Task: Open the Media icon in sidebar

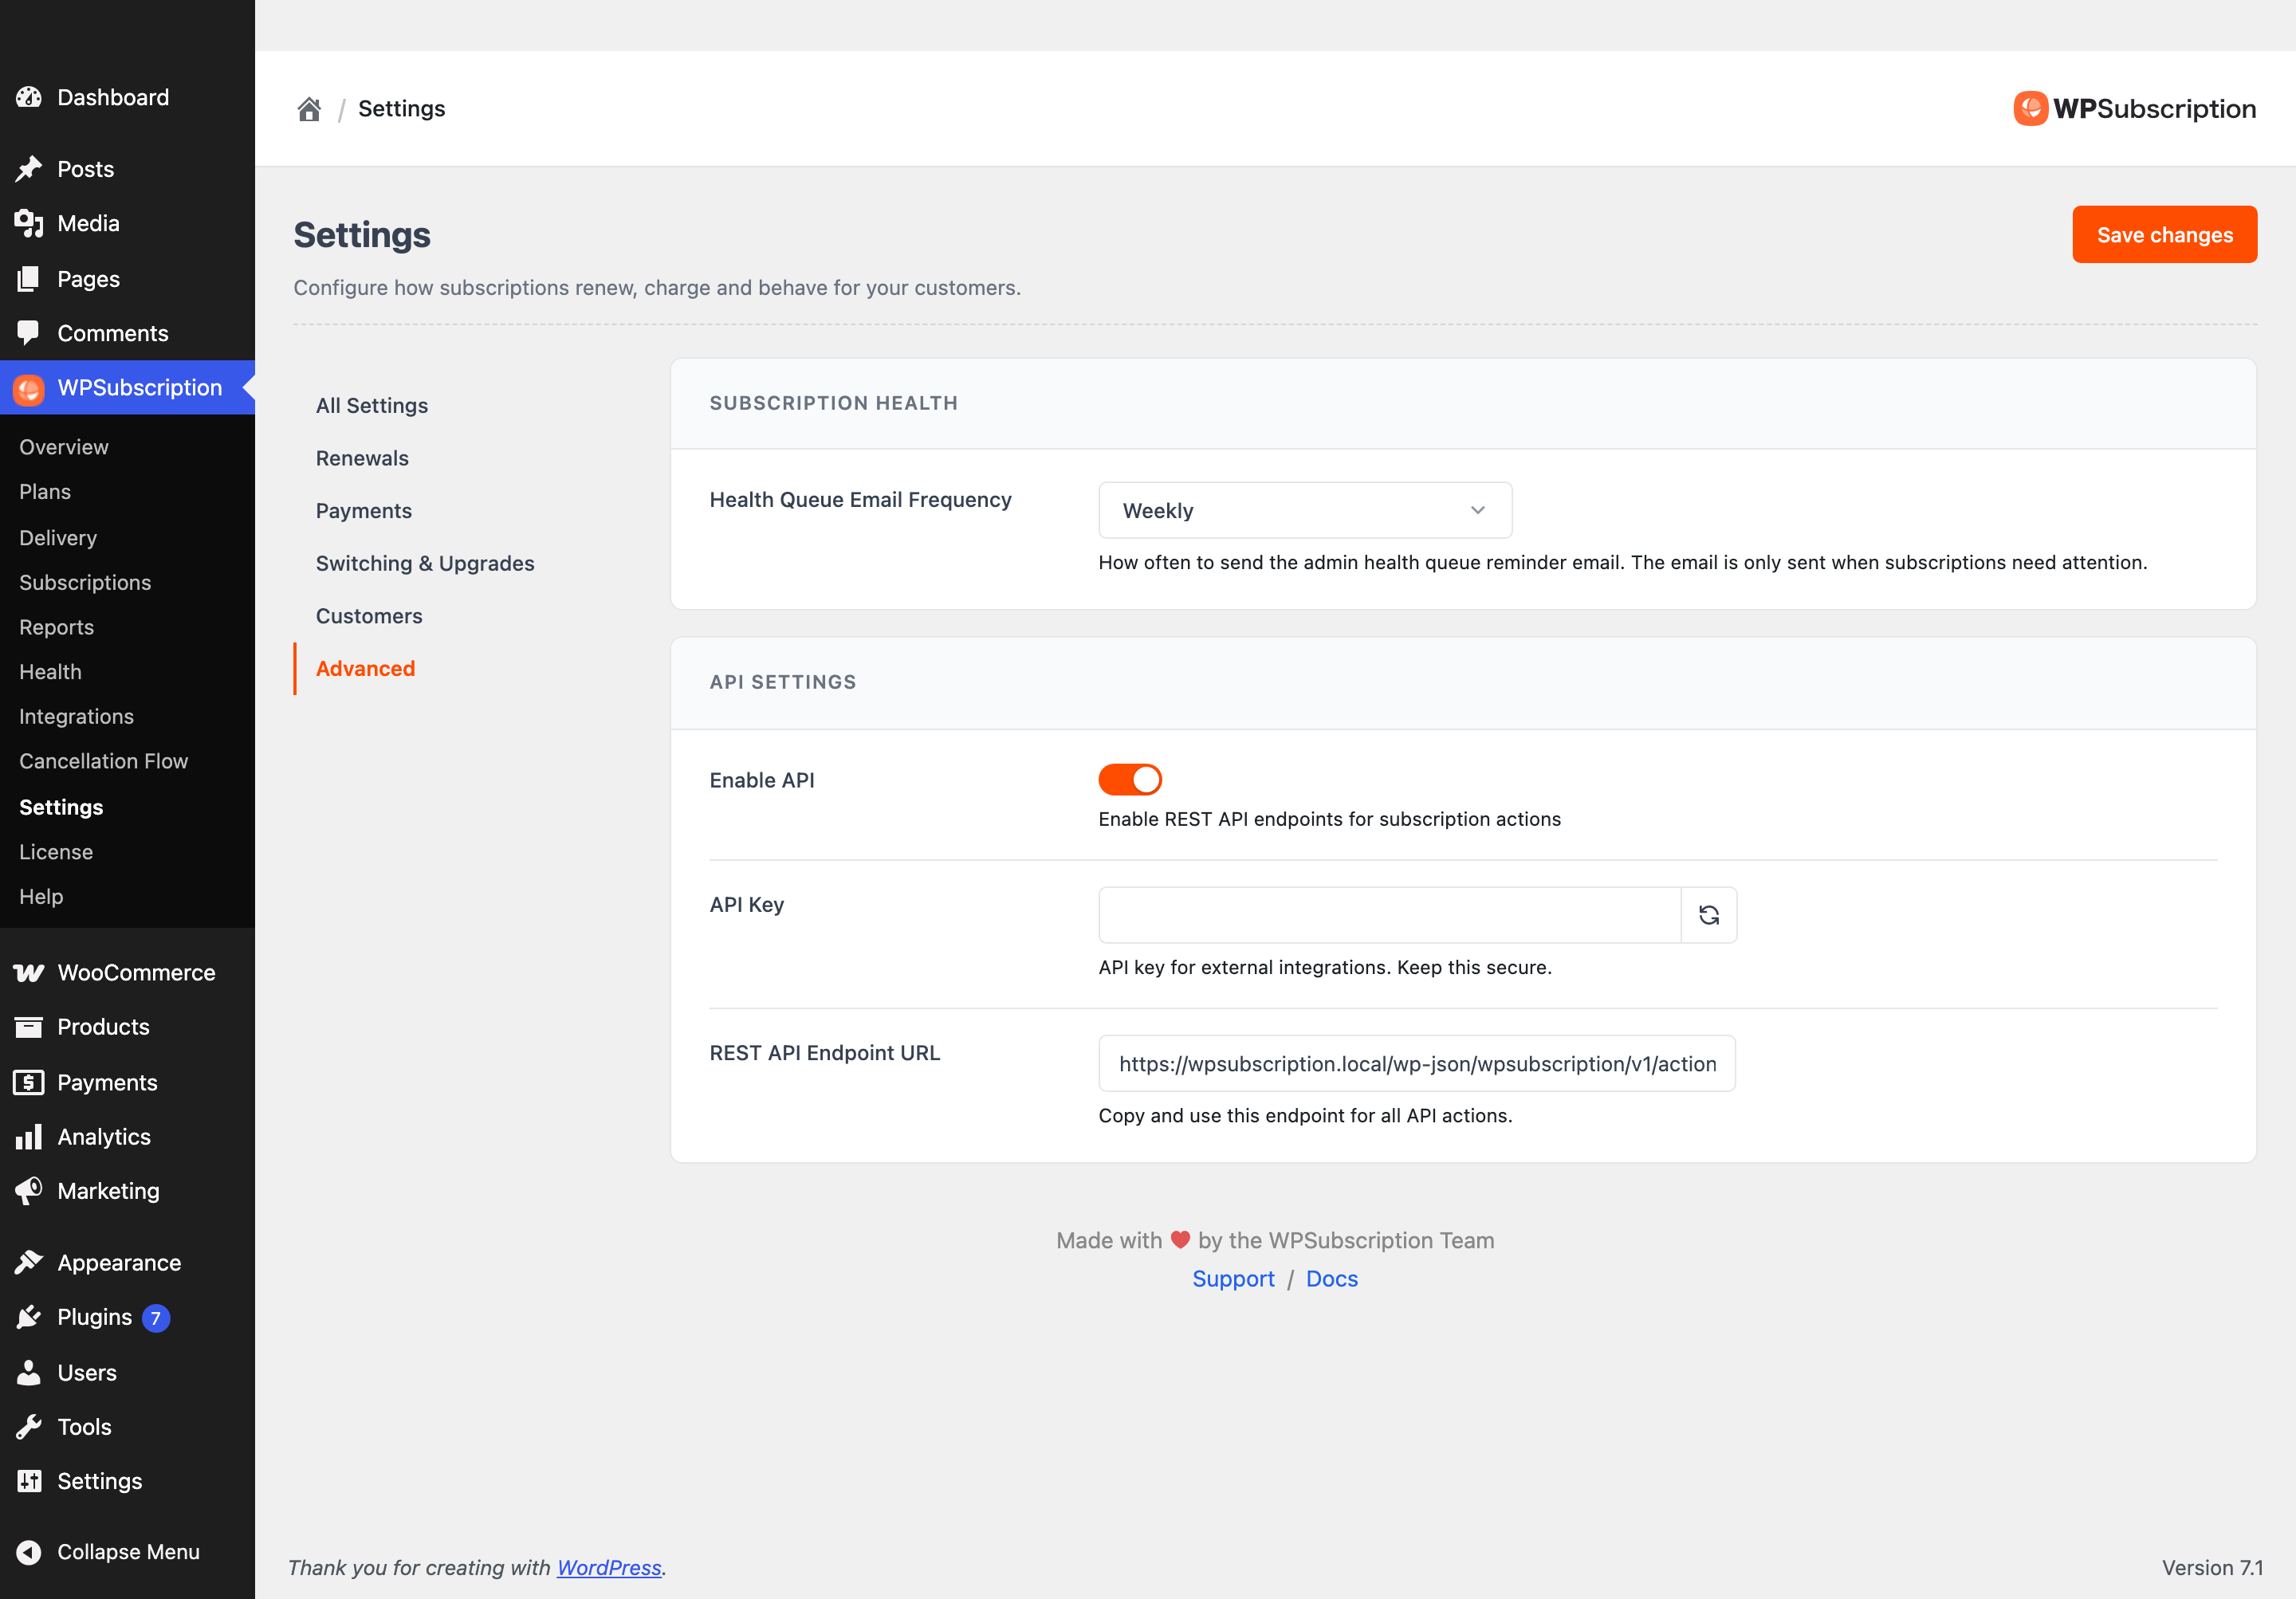Action: (29, 223)
